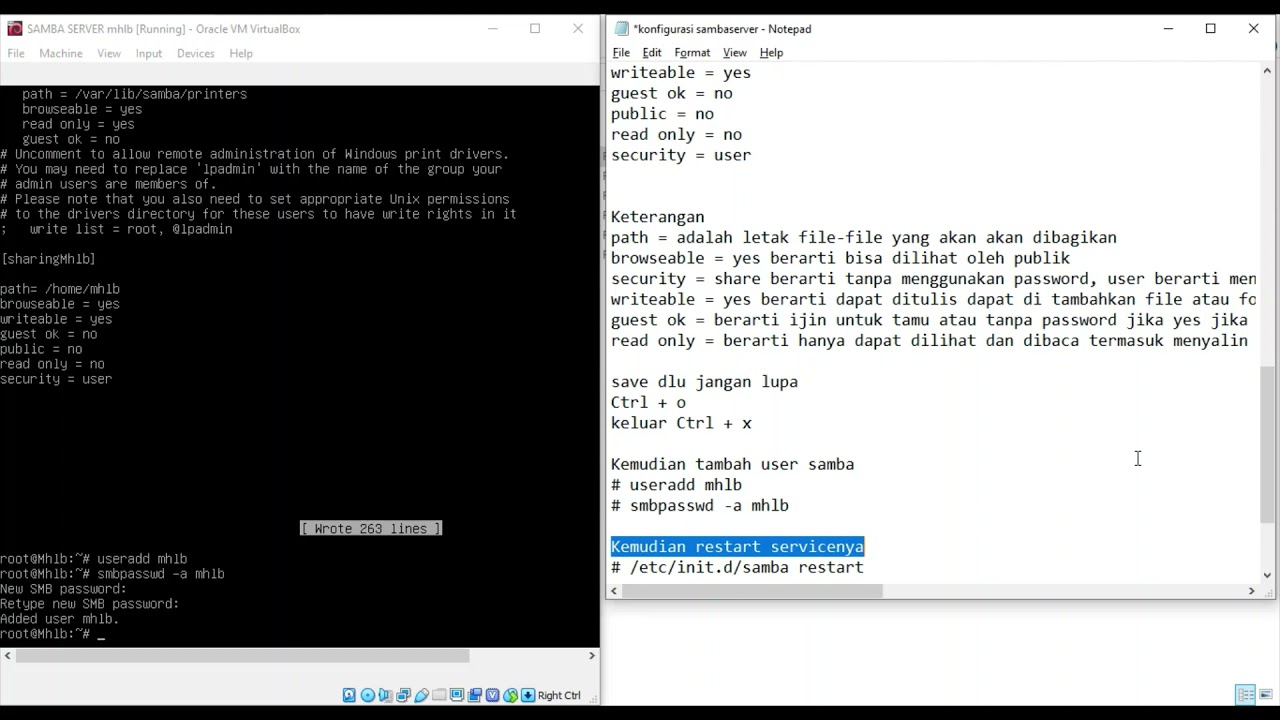Click Notepad horizontal scrollbar thumb
The image size is (1280, 720).
[x=752, y=591]
